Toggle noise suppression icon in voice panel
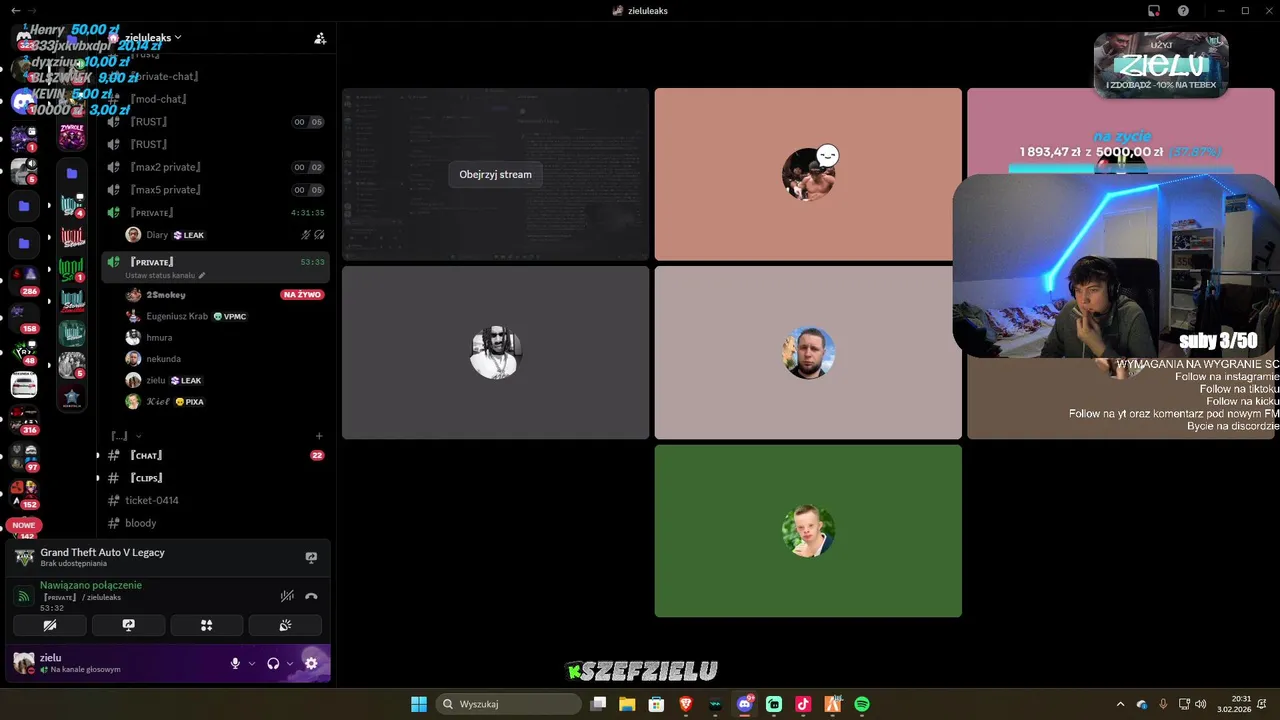Image resolution: width=1280 pixels, height=720 pixels. (287, 596)
